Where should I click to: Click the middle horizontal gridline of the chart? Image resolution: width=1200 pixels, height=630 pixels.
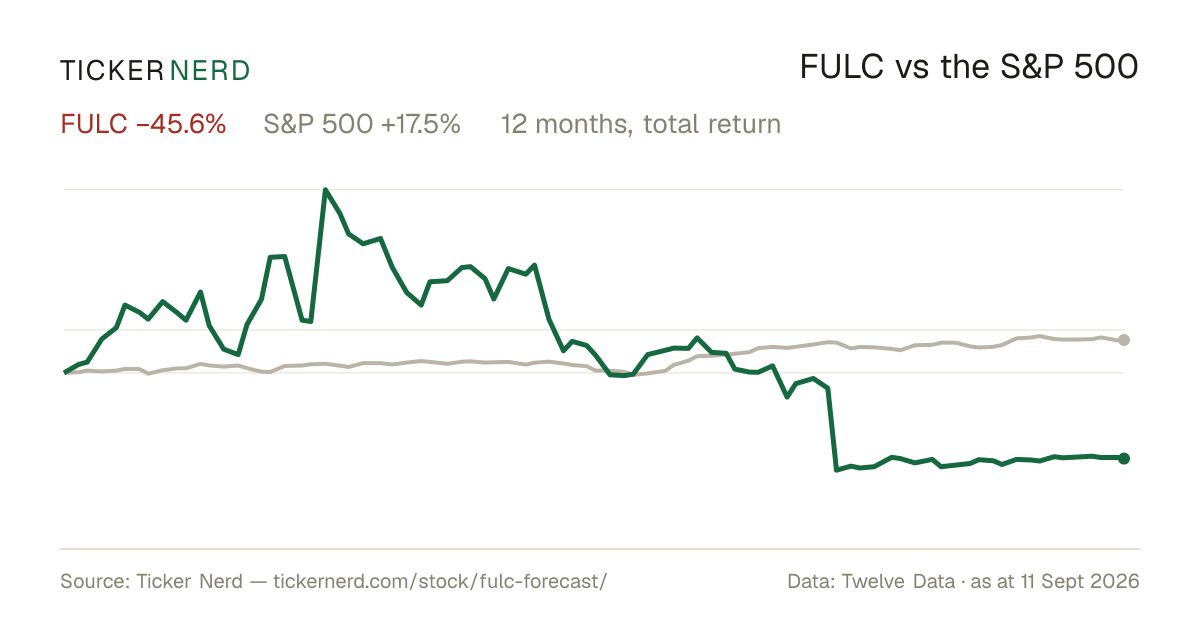(x=594, y=329)
